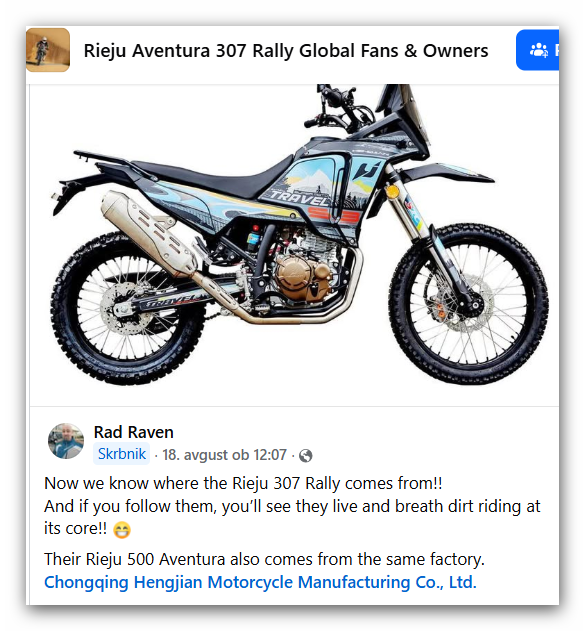This screenshot has width=585, height=631.
Task: Click the grinning emoji after "its core!!"
Action: click(x=122, y=530)
